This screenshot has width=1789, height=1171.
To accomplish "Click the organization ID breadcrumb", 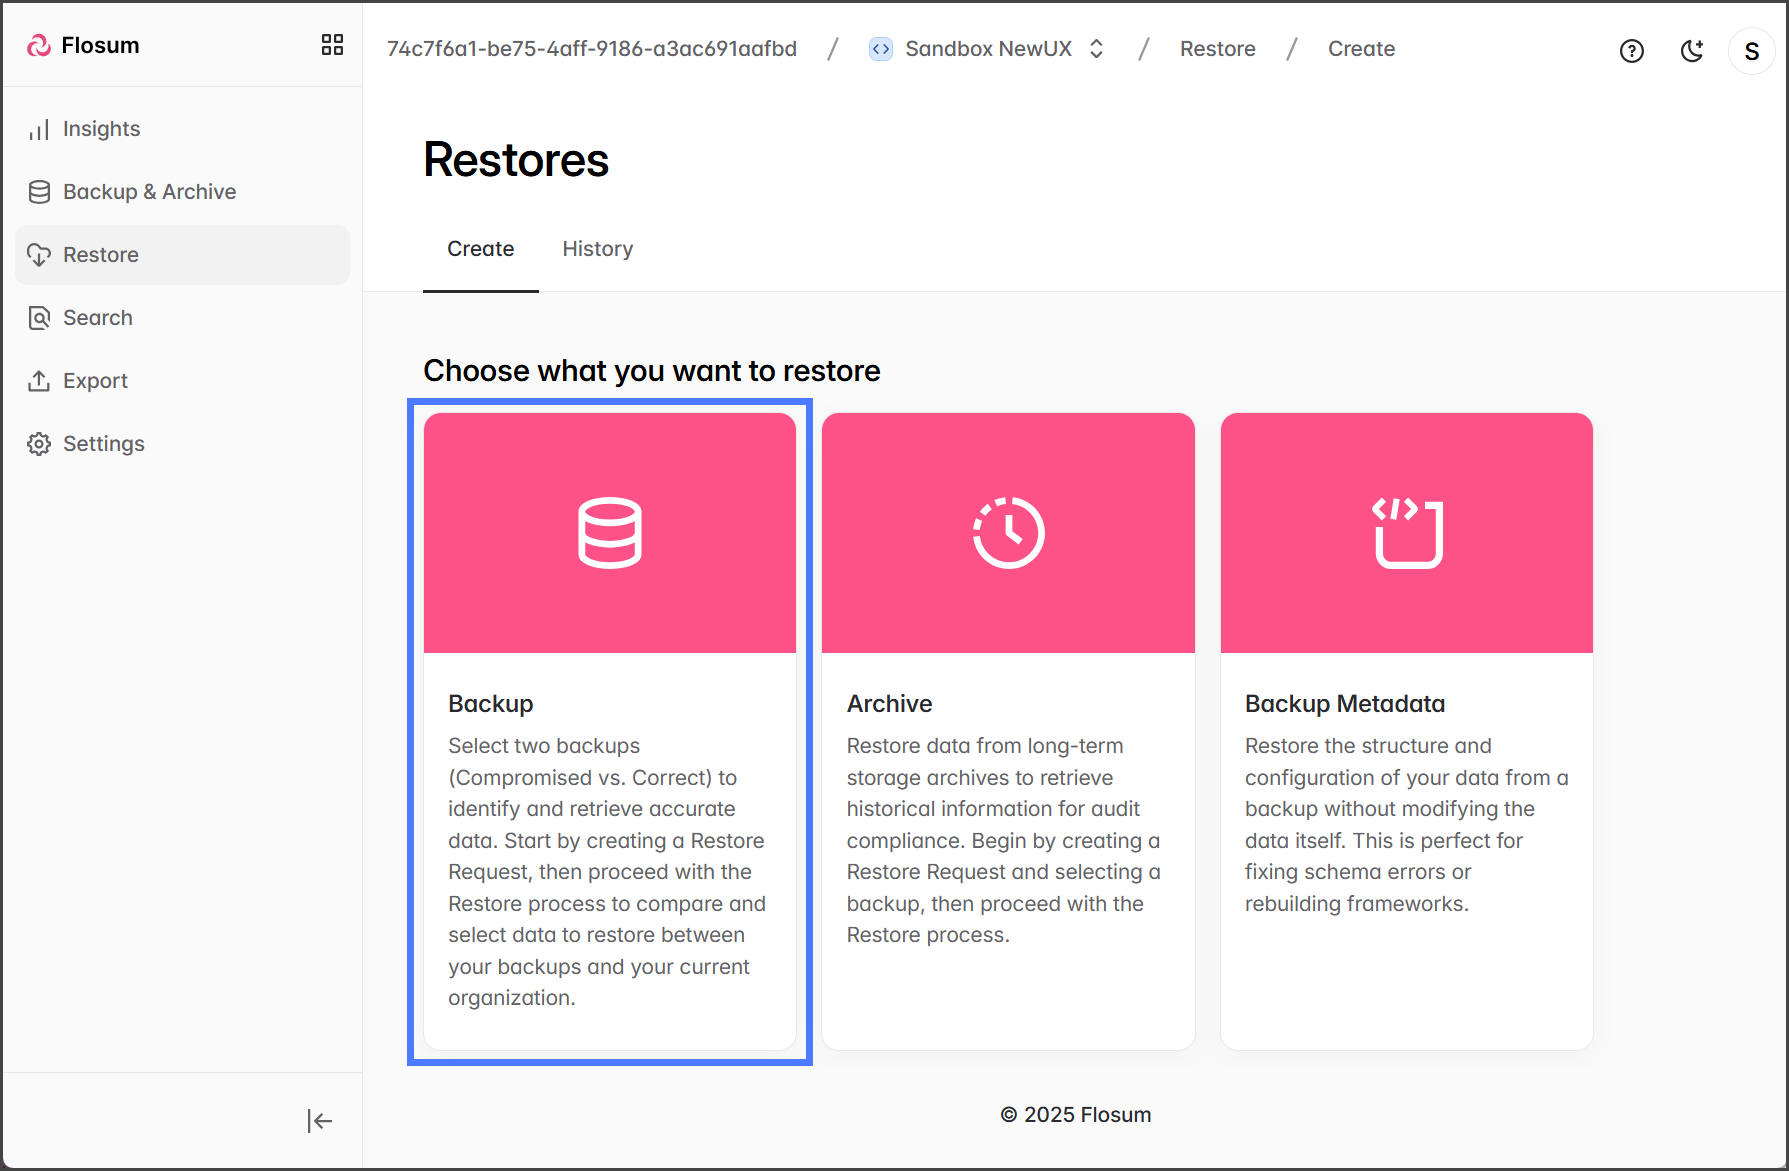I will pyautogui.click(x=591, y=49).
